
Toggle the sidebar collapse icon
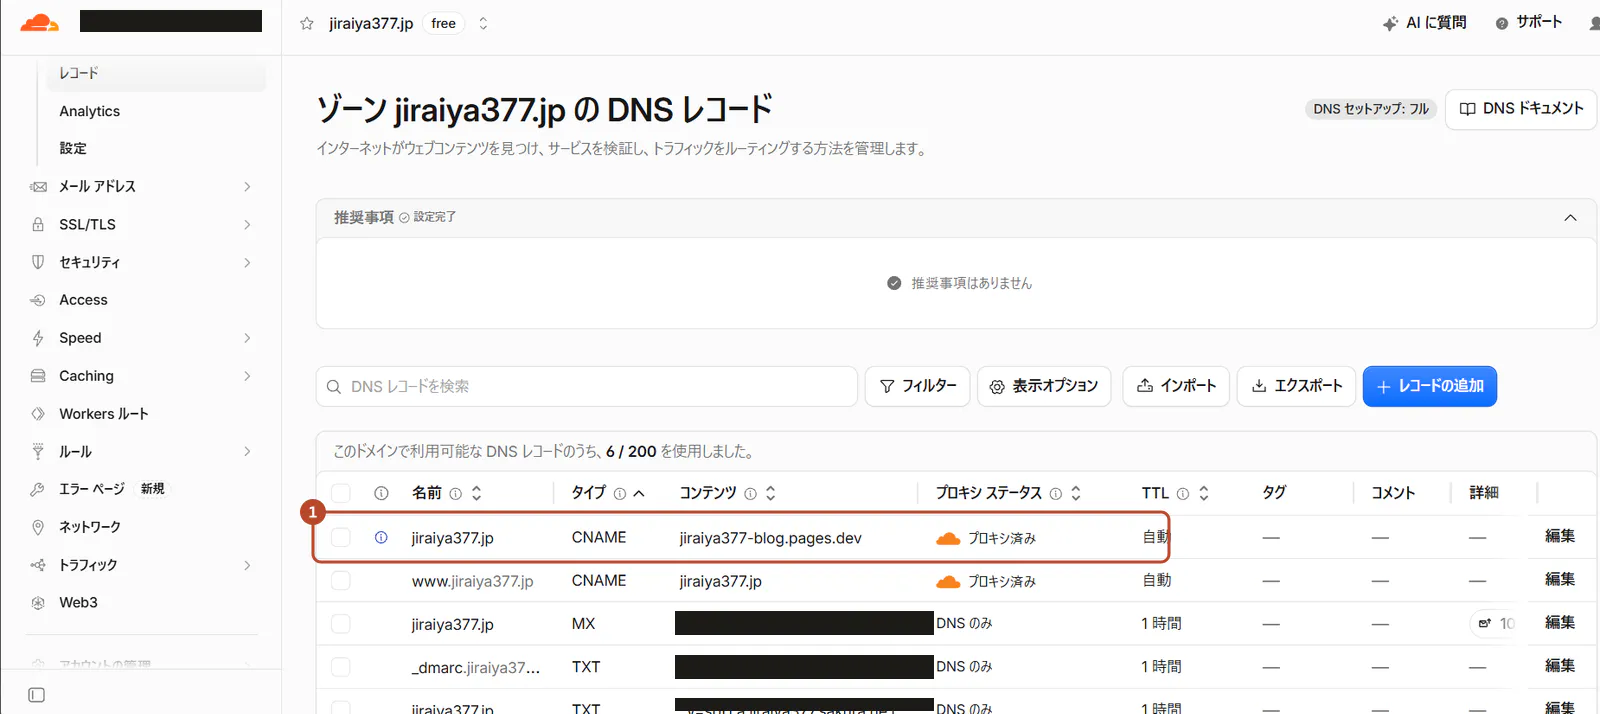[x=37, y=695]
